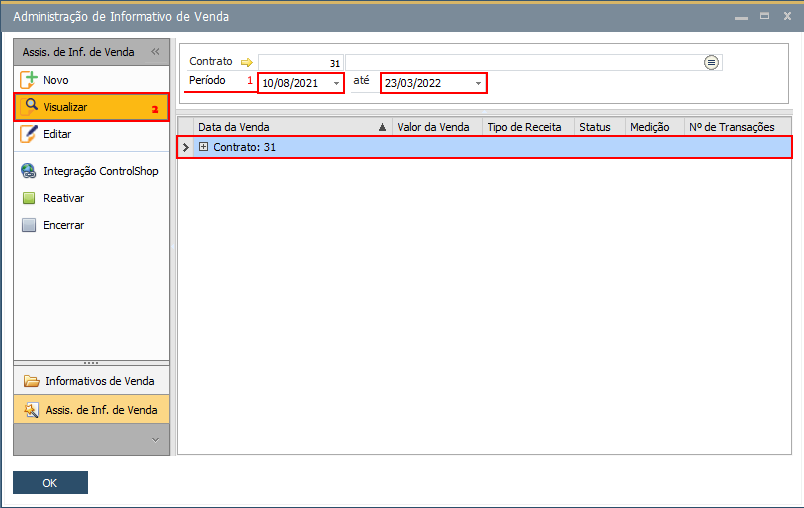This screenshot has height=508, width=804.
Task: Close the Administração de Informativo de Venda window
Action: [x=788, y=16]
